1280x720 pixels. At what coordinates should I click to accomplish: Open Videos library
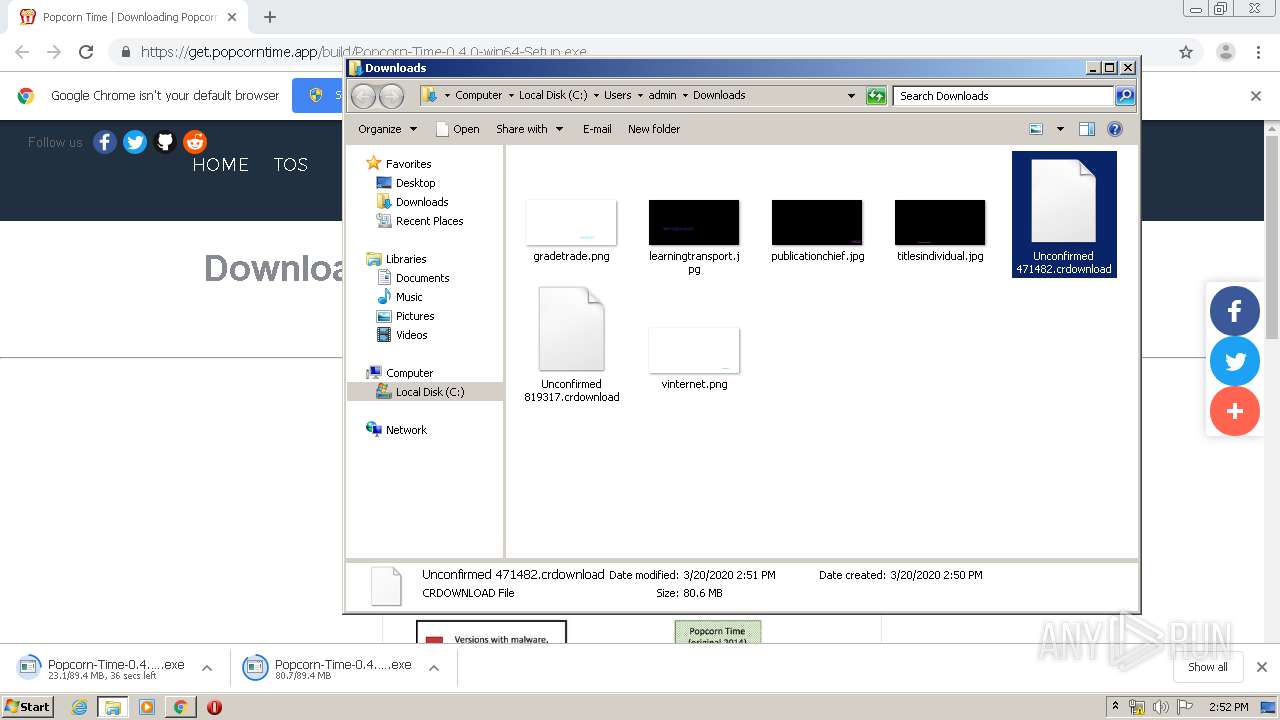point(411,335)
